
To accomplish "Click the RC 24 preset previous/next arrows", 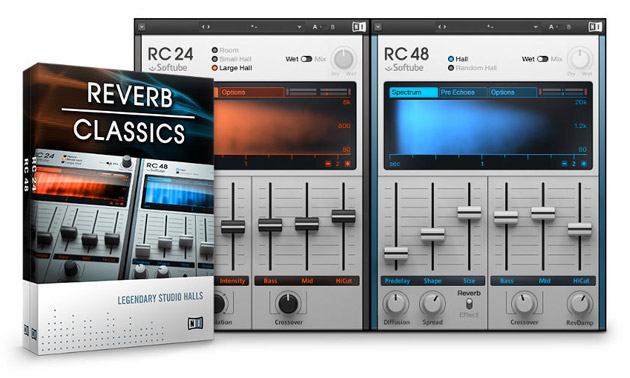I will tap(206, 27).
